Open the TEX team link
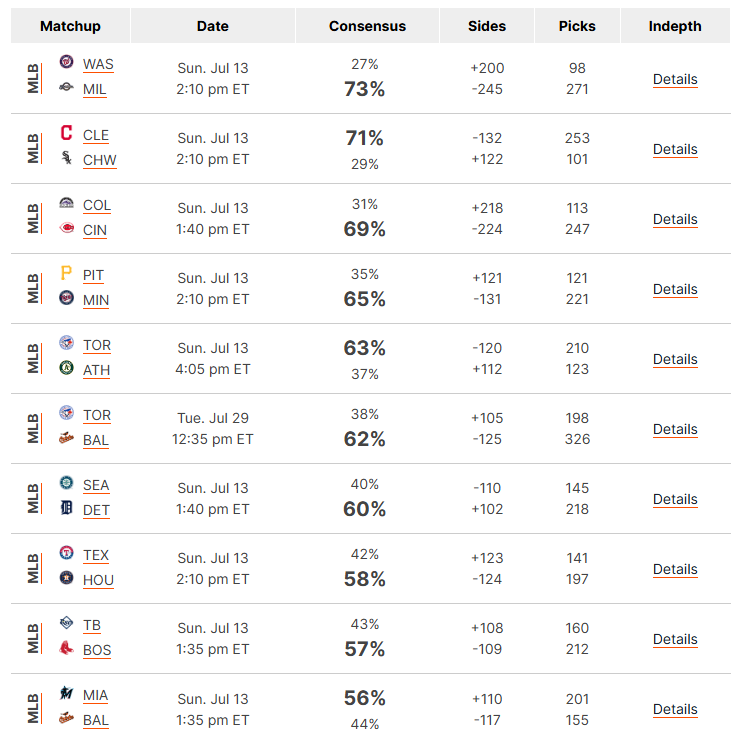The width and height of the screenshot is (737, 754). pyautogui.click(x=96, y=555)
